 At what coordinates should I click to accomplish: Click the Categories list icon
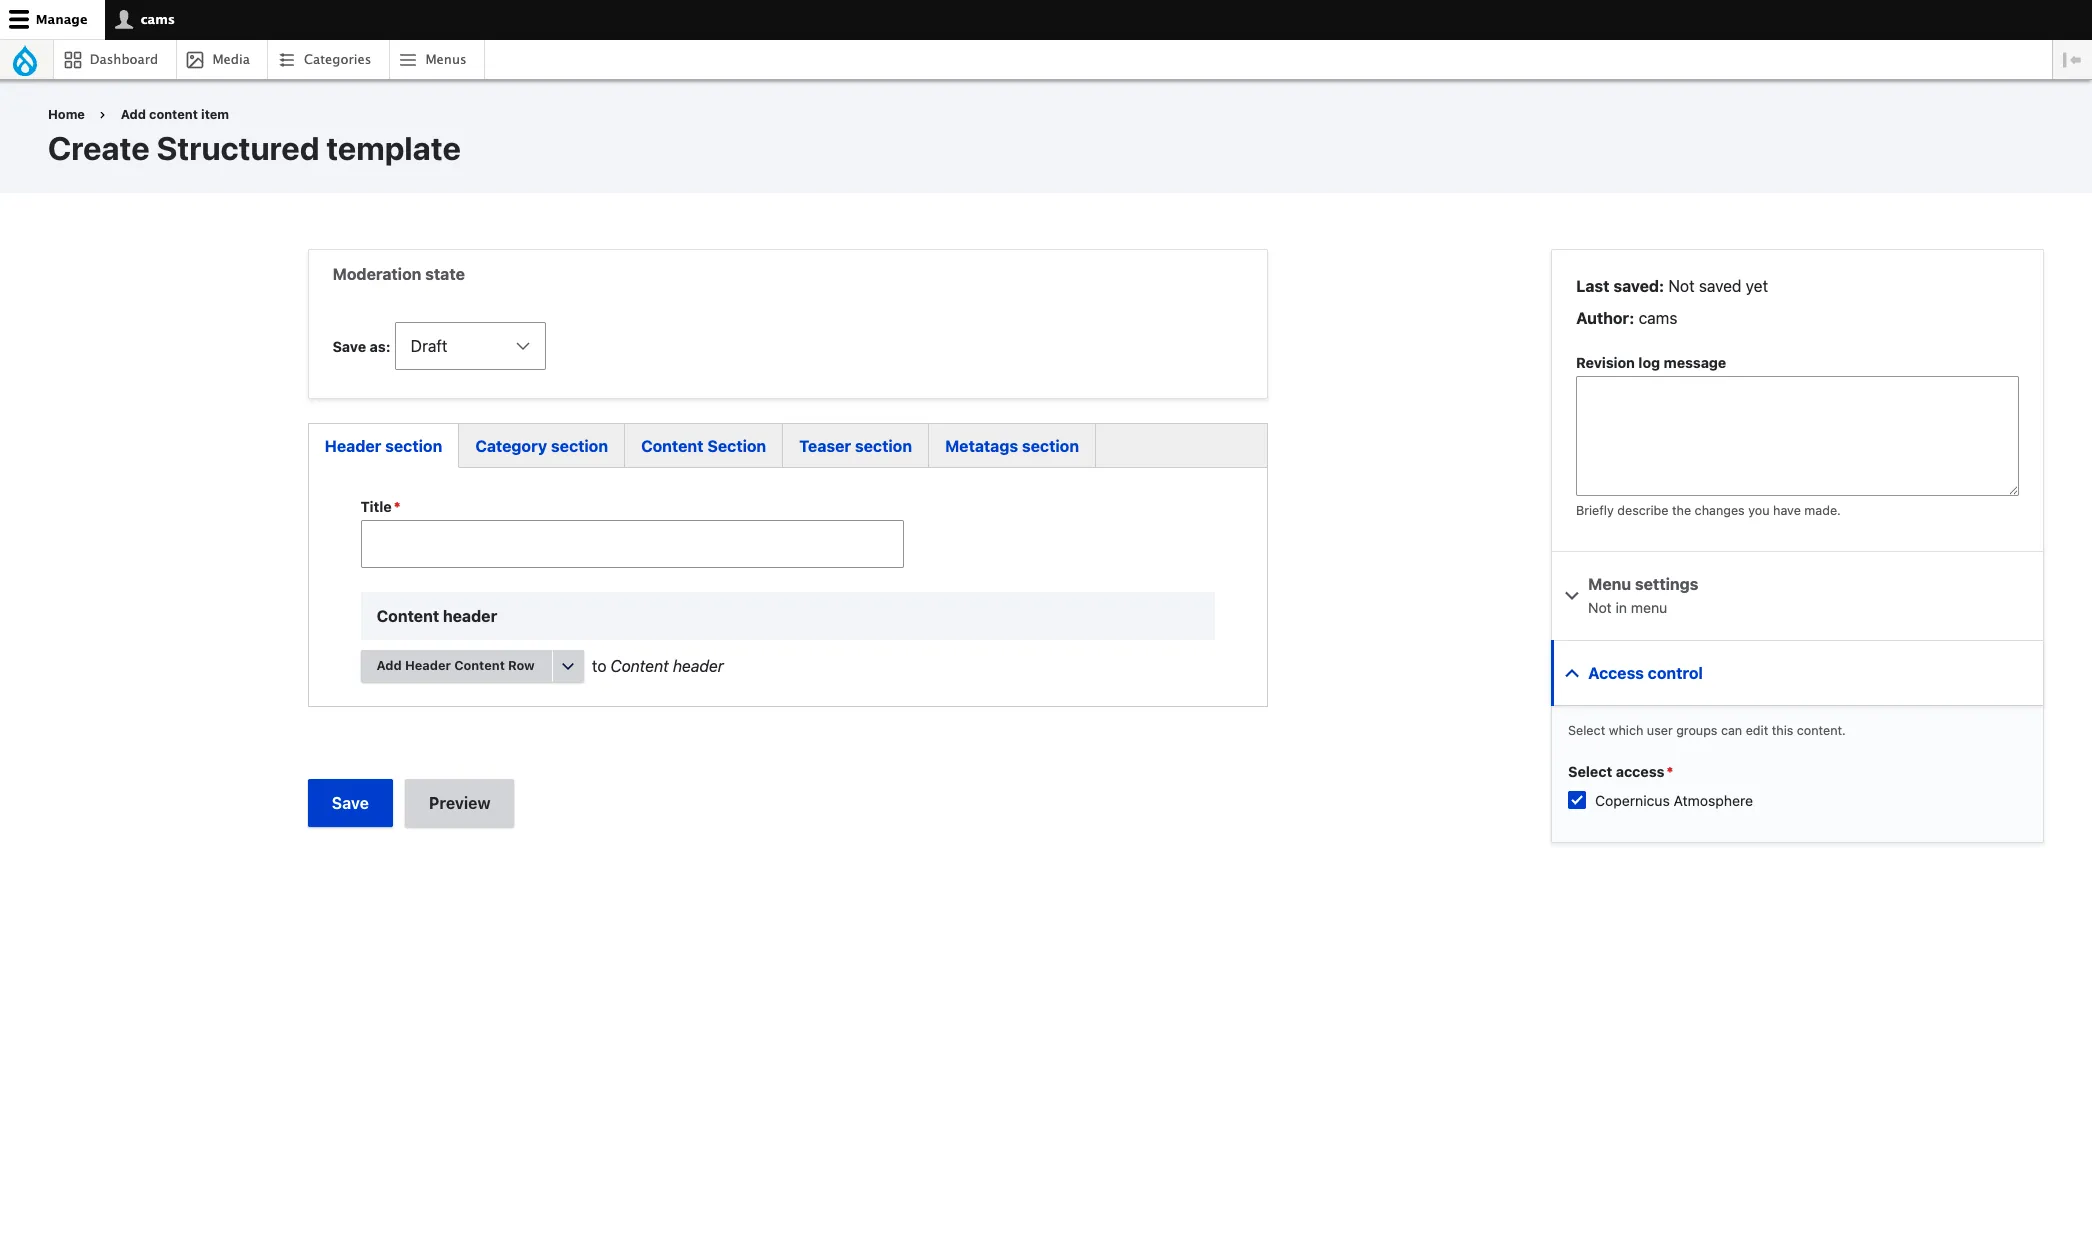pyautogui.click(x=287, y=60)
